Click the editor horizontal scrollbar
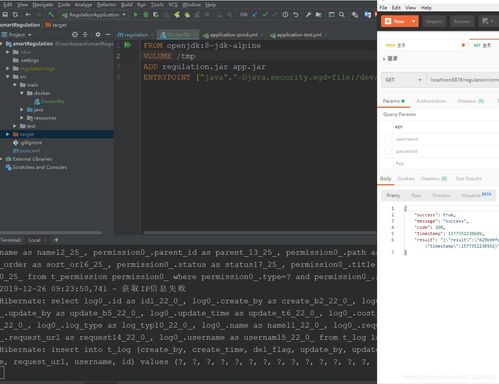This screenshot has height=384, width=499. coord(260,232)
